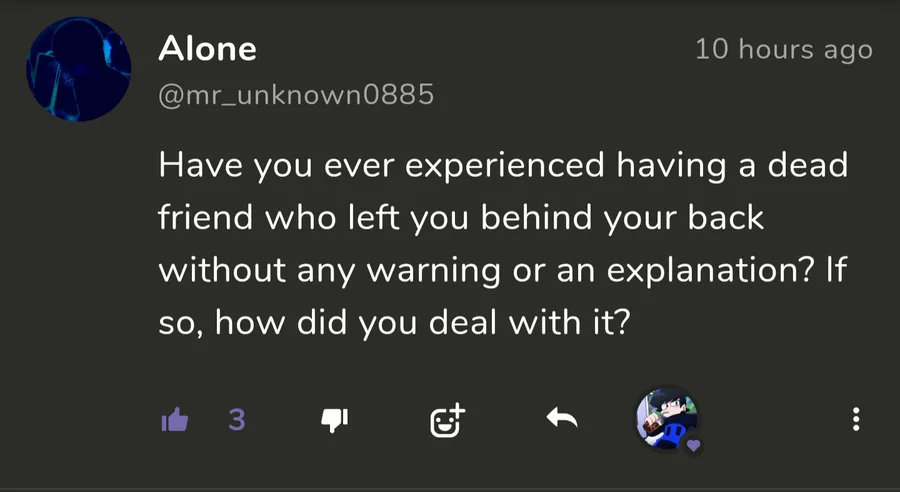
Task: Click the creator avatar beside the reply arrow
Action: click(665, 418)
